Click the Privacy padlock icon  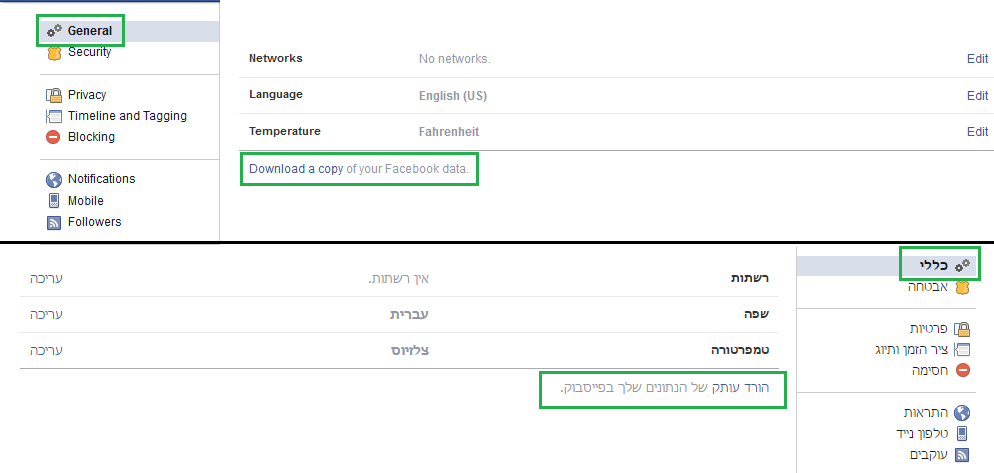pos(54,95)
